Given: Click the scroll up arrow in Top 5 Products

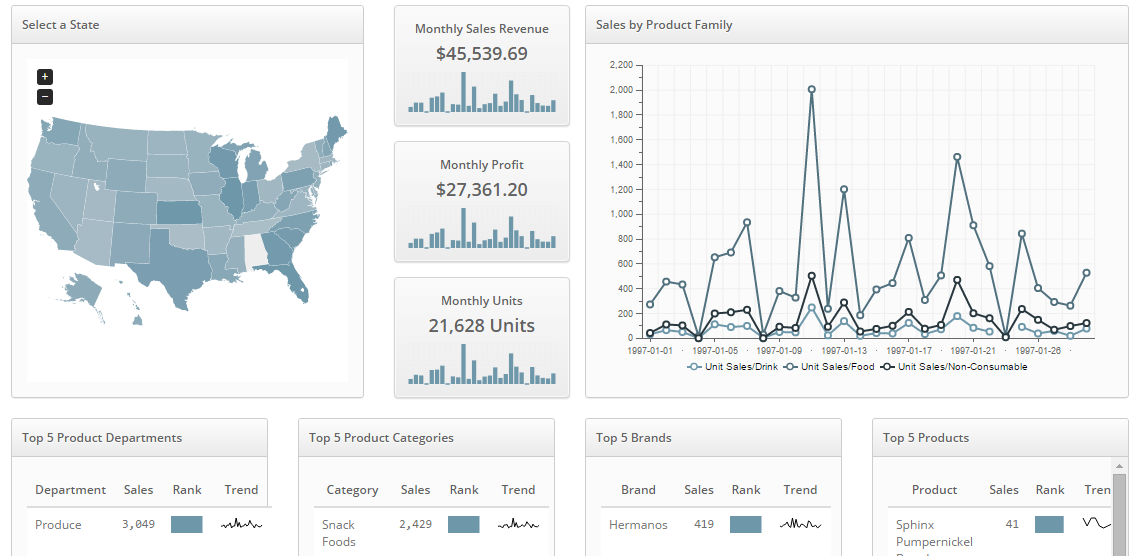Looking at the screenshot, I should click(1119, 465).
